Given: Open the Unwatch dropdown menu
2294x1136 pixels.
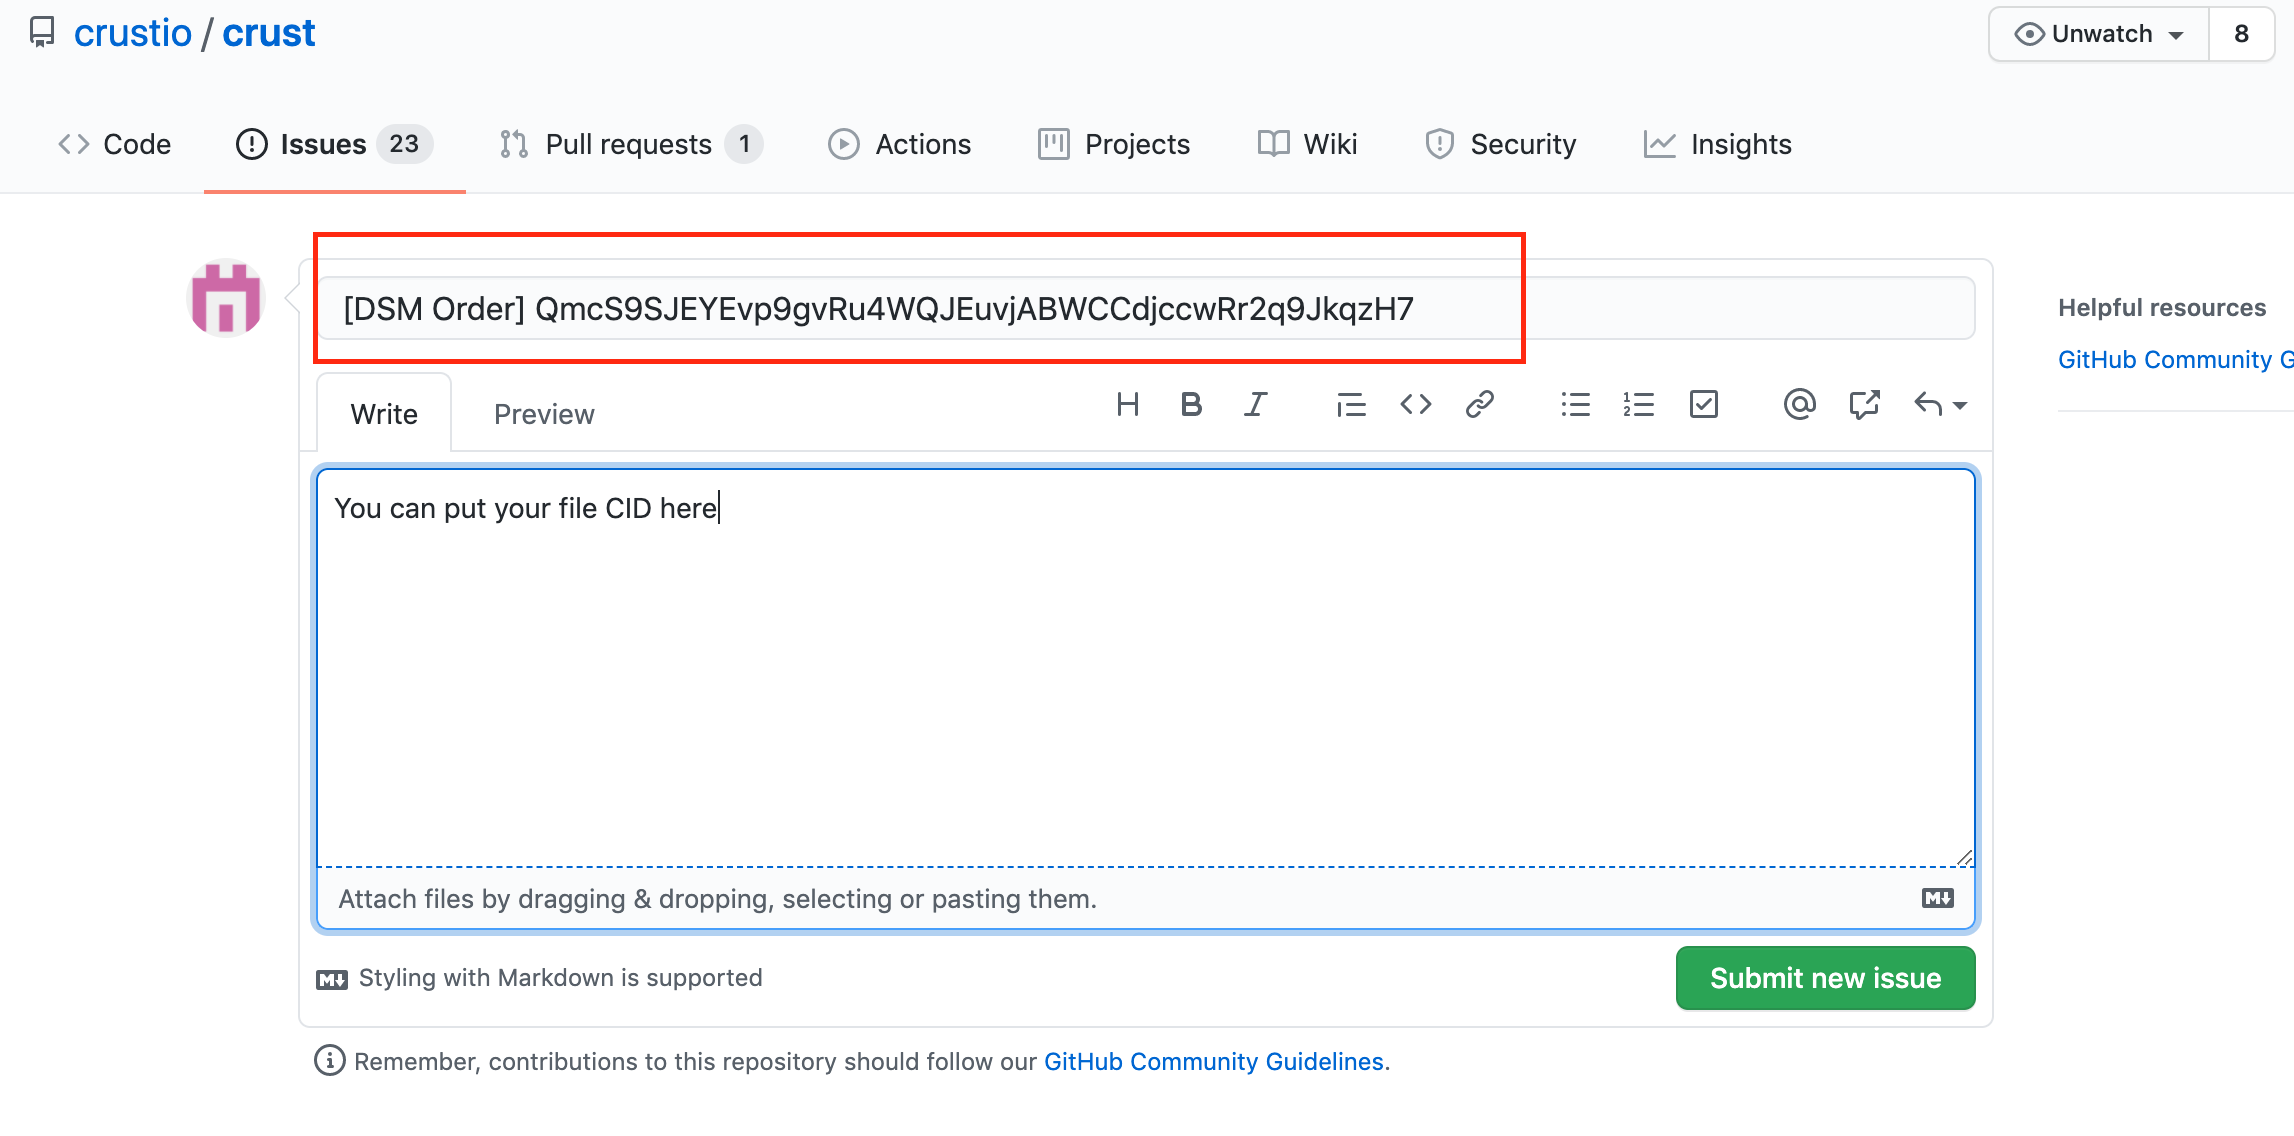Looking at the screenshot, I should point(2099,34).
